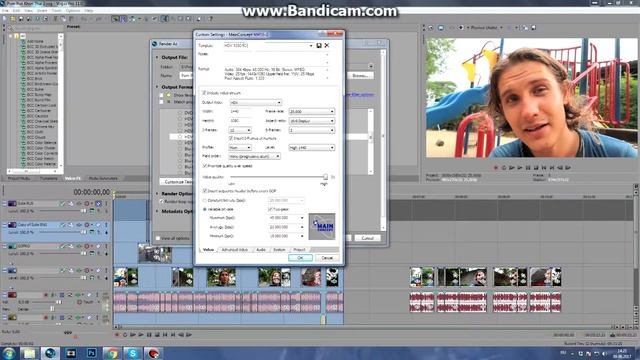Toggle Insert sequence header before every GOP

coord(205,191)
